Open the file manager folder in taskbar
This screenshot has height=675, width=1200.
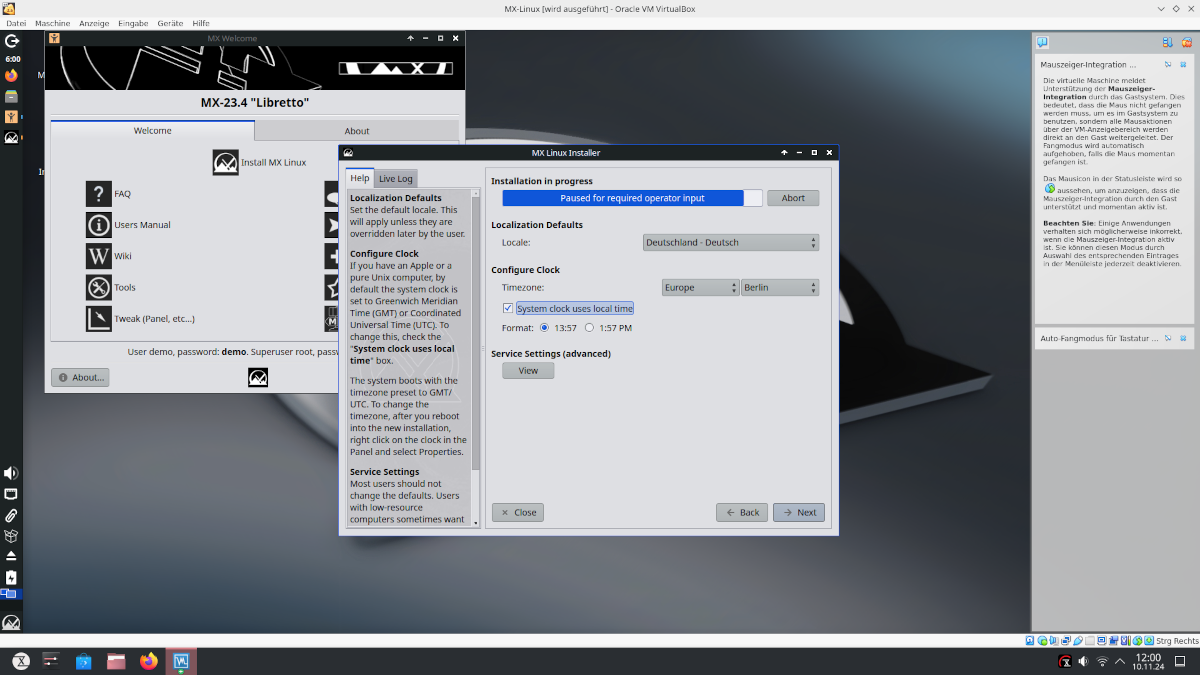[117, 661]
